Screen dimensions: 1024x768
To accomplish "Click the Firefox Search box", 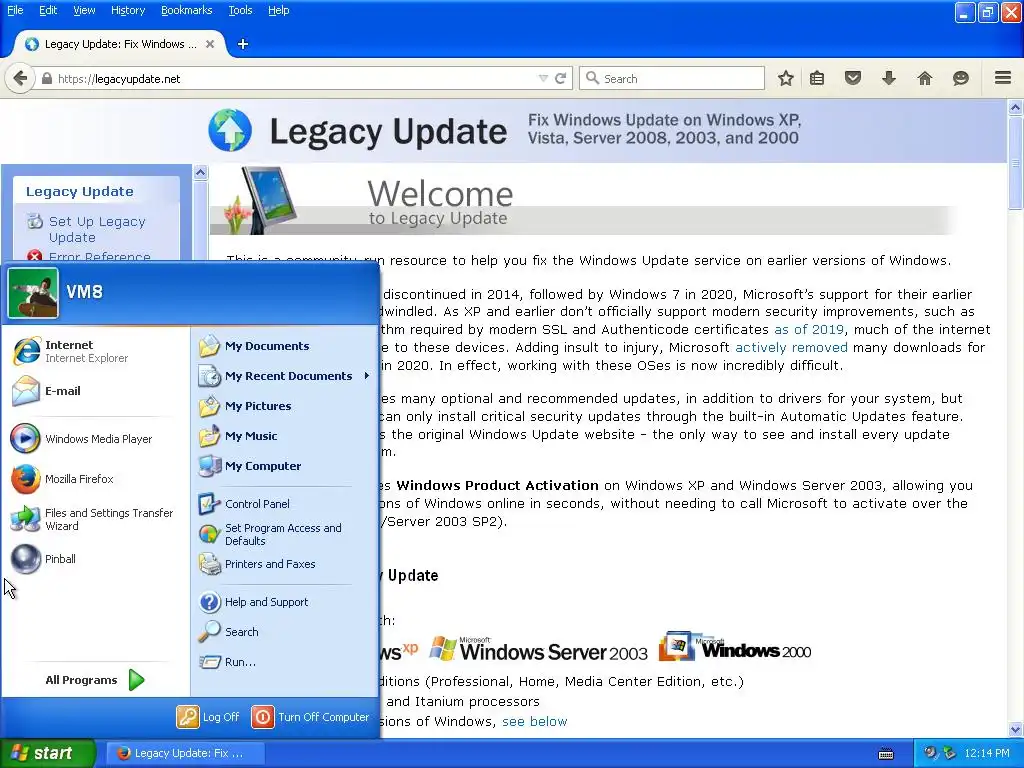I will click(672, 79).
